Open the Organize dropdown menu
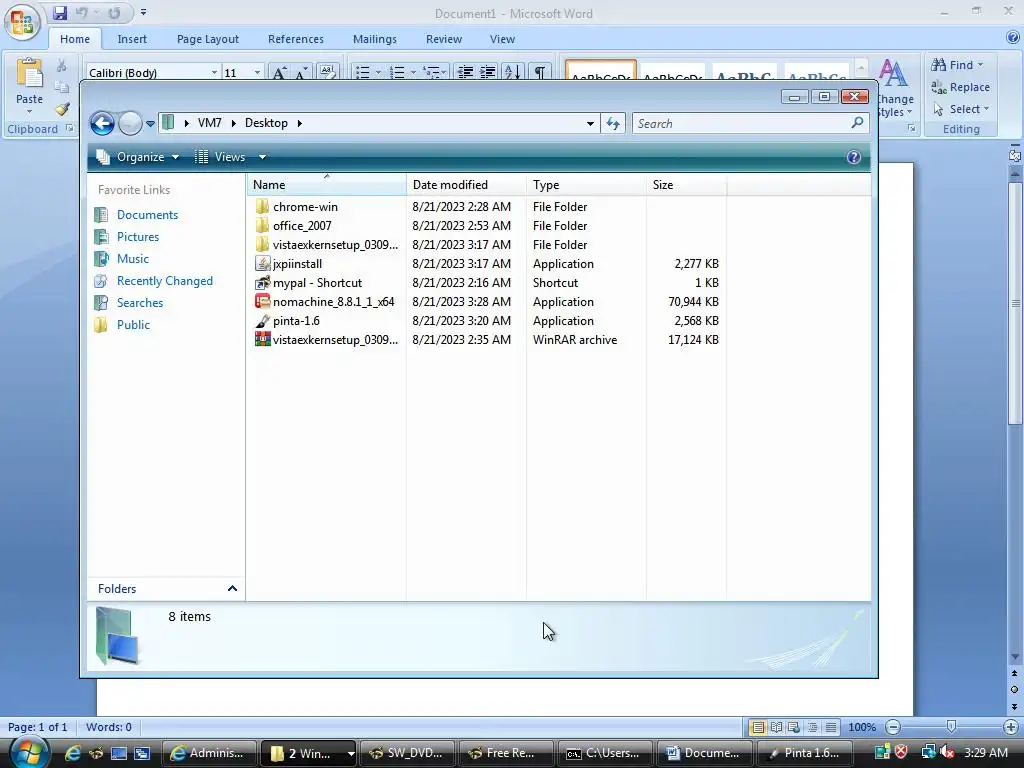The height and width of the screenshot is (768, 1024). [138, 157]
